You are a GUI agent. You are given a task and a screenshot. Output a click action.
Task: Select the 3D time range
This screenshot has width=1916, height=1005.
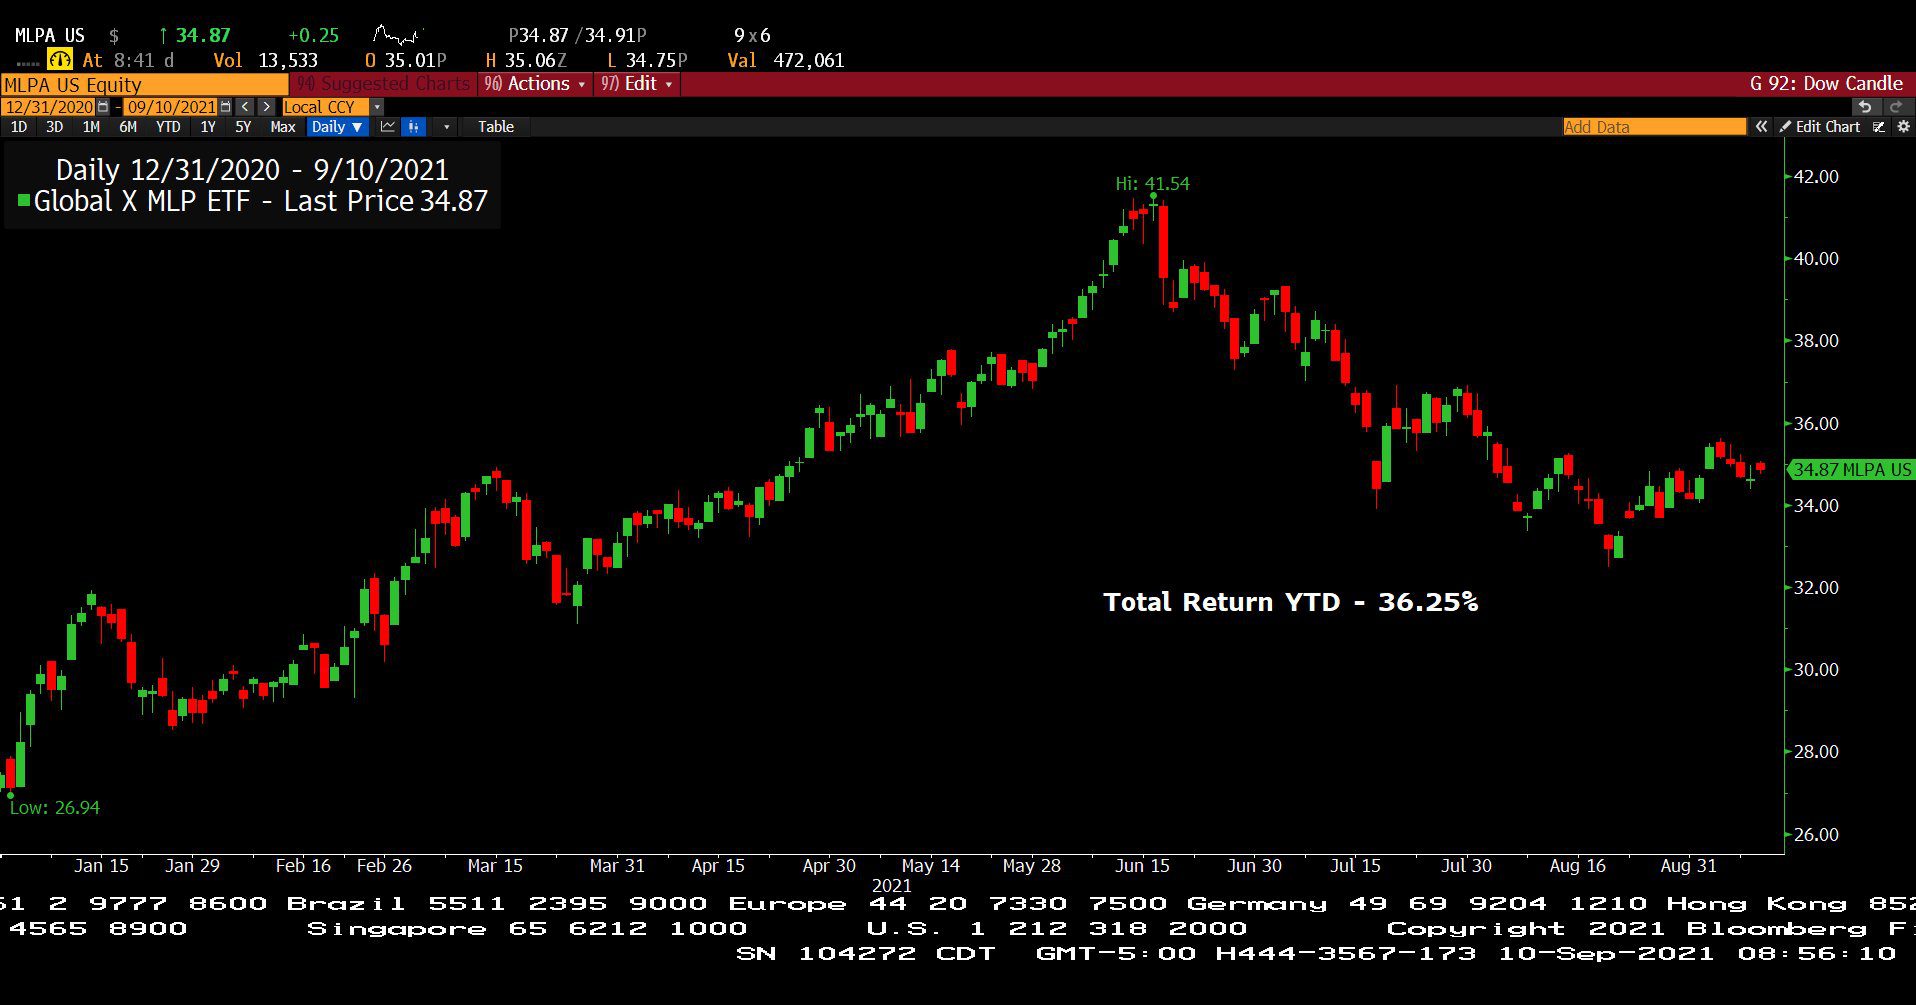coord(54,127)
